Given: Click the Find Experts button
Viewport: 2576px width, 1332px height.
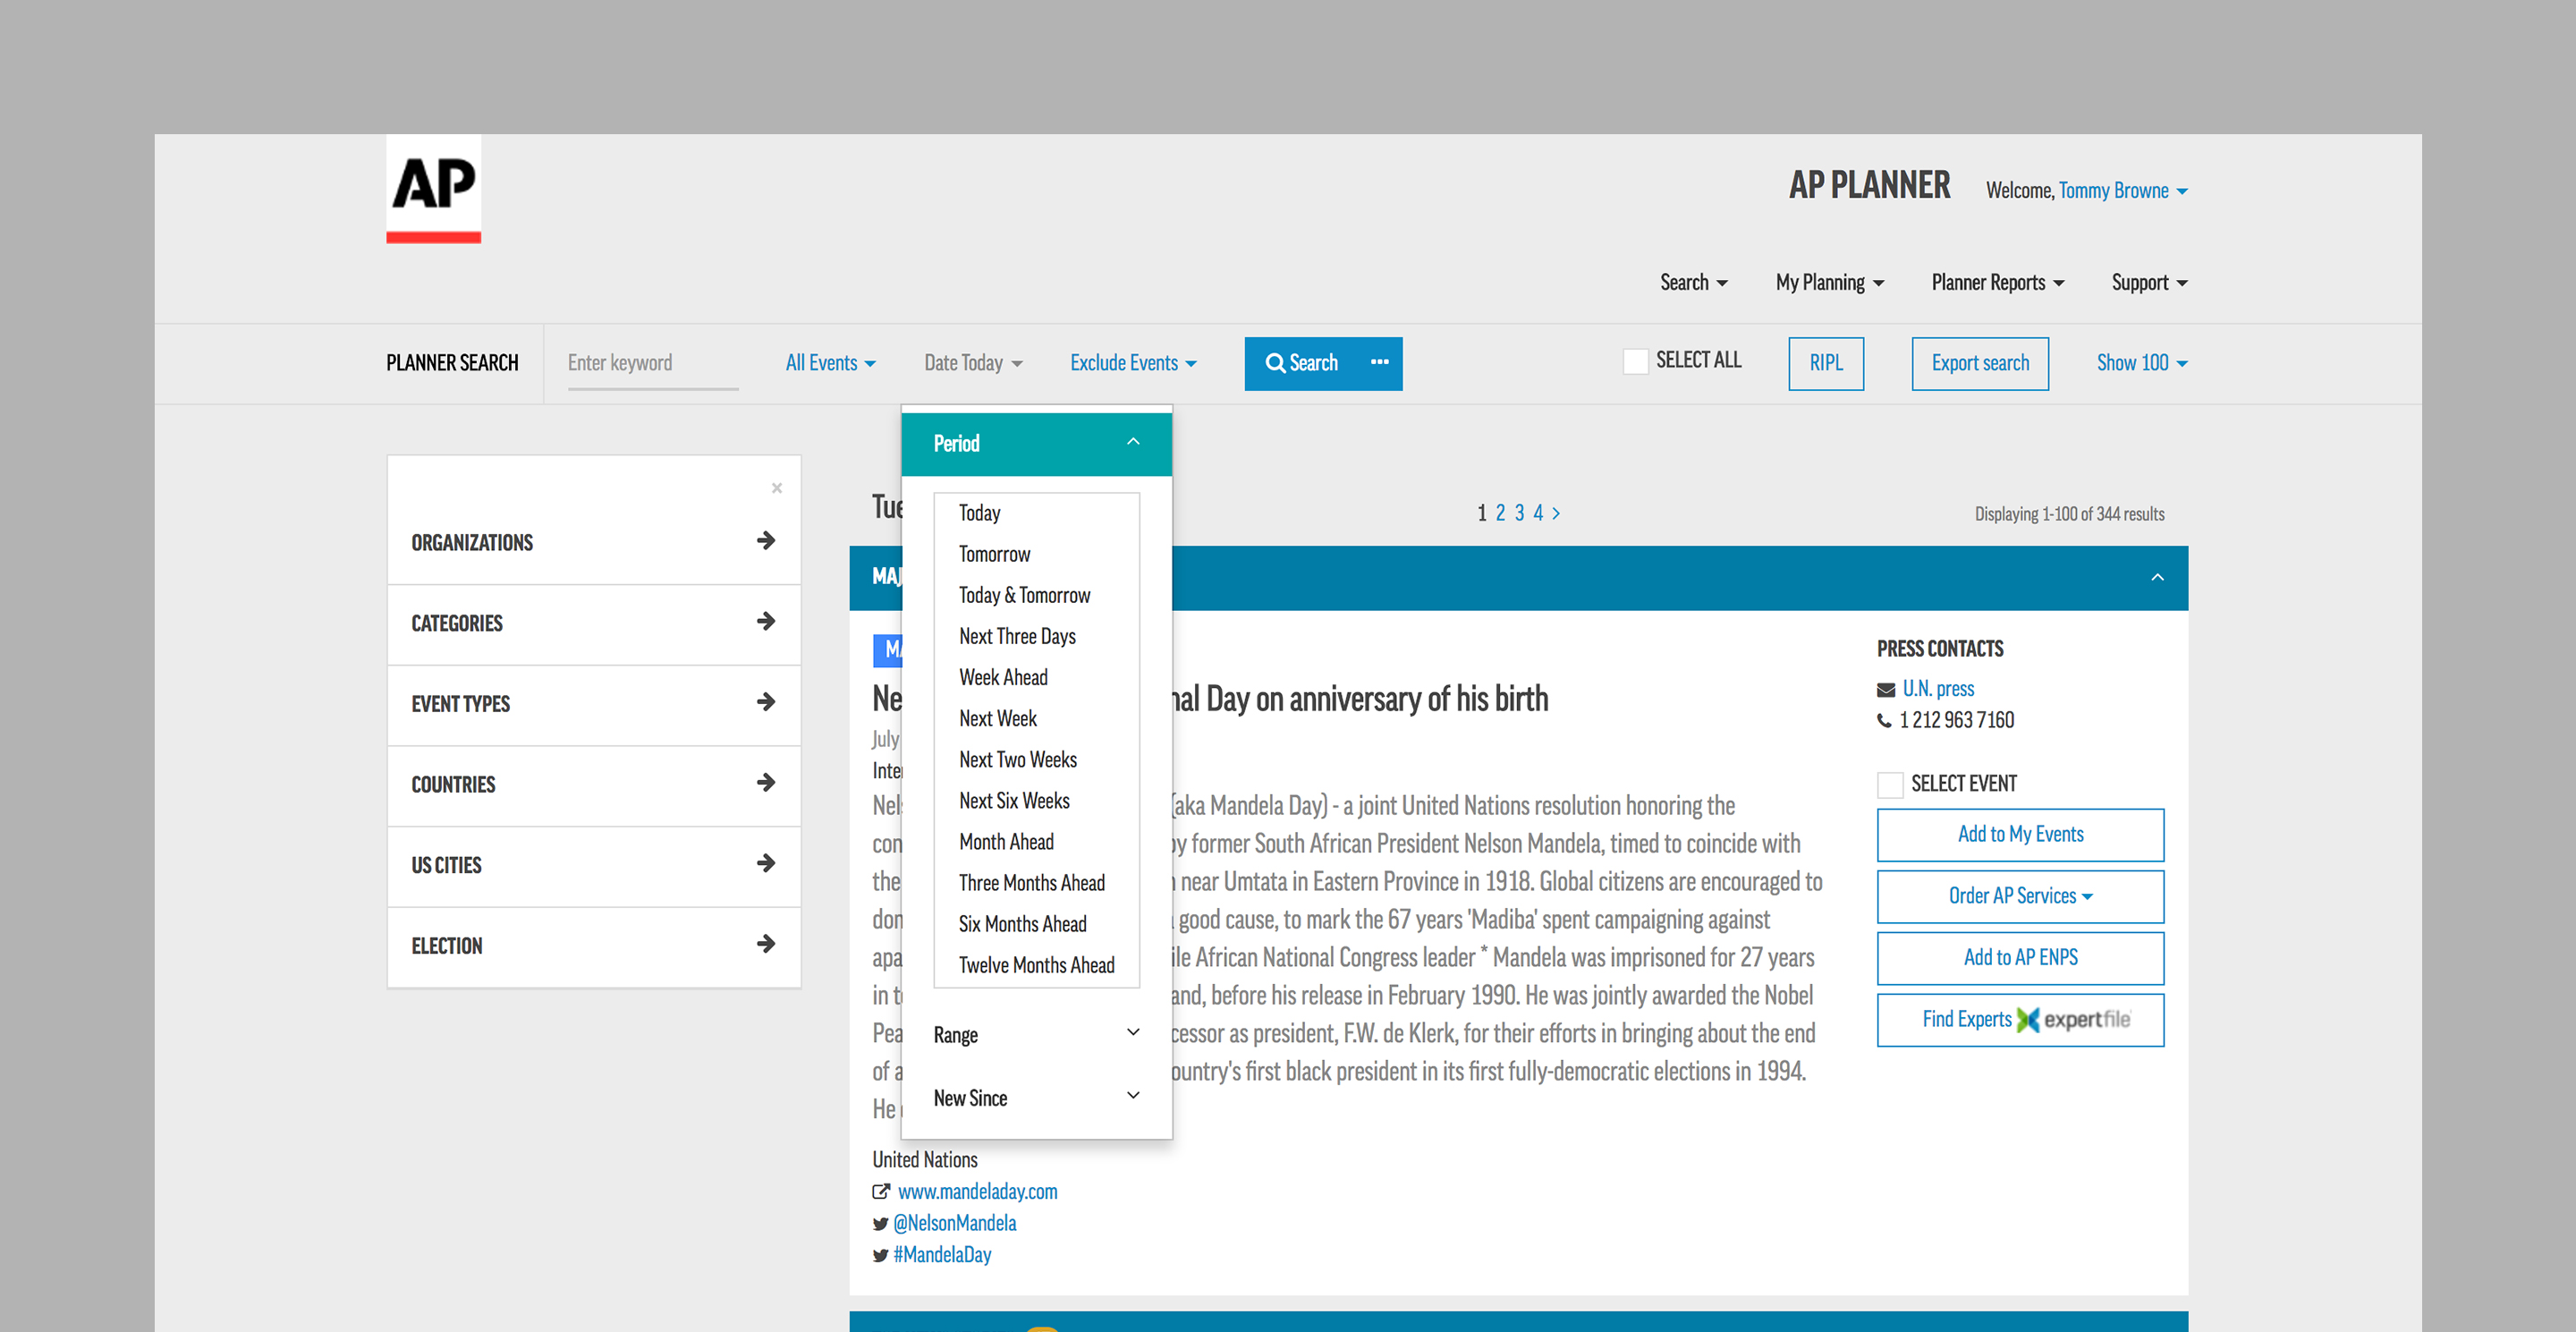Looking at the screenshot, I should [x=2020, y=1019].
